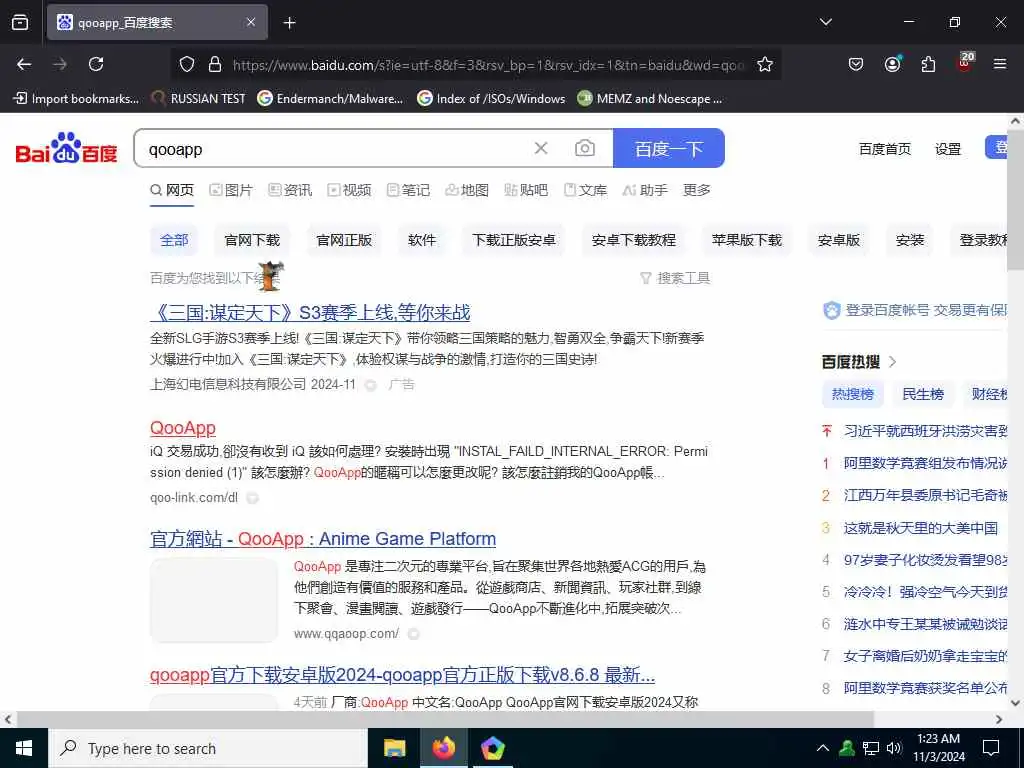
Task: Open Firefox application hamburger menu
Action: [1000, 64]
